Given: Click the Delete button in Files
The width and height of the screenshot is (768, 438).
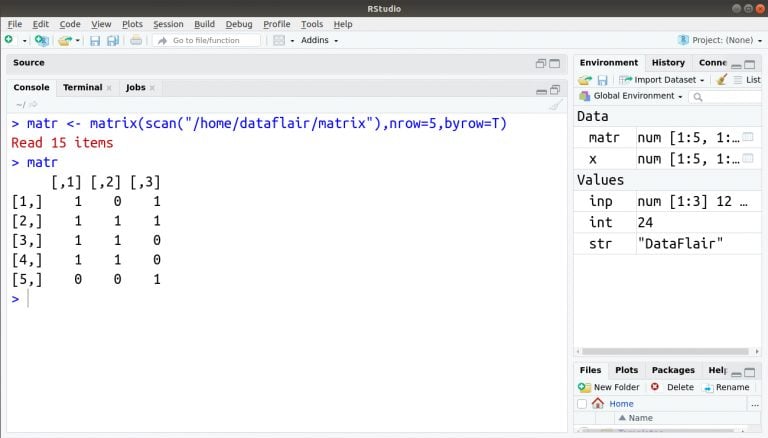Looking at the screenshot, I should (x=672, y=387).
